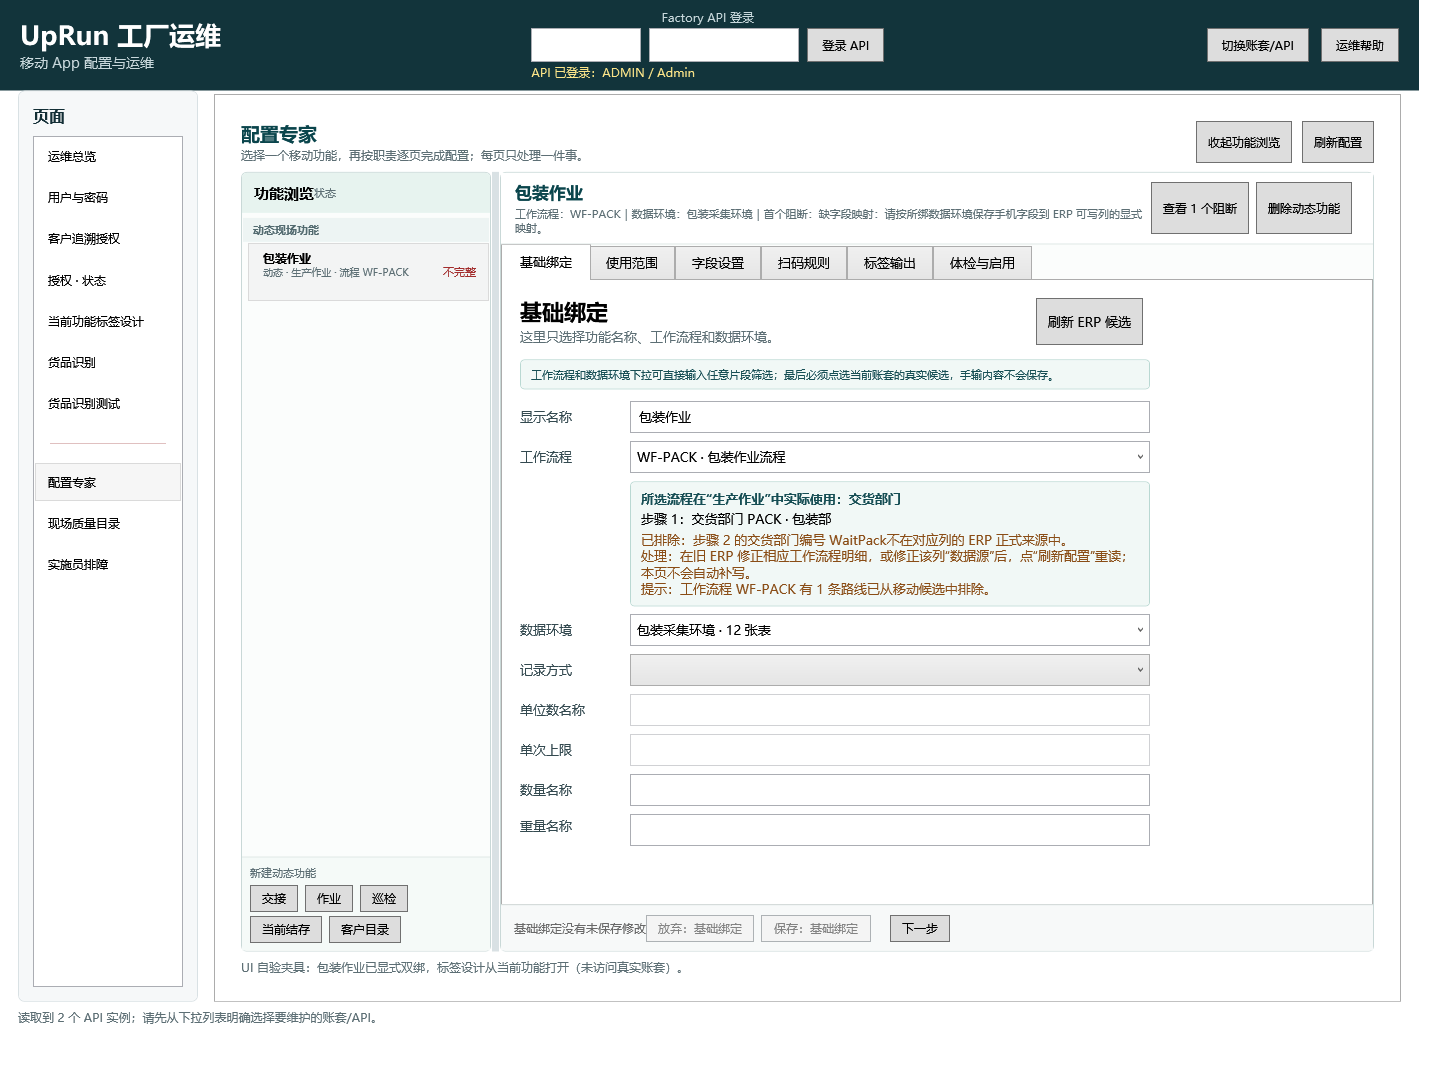Select 配置专家 in the page list
1435x1078 pixels.
click(x=108, y=482)
